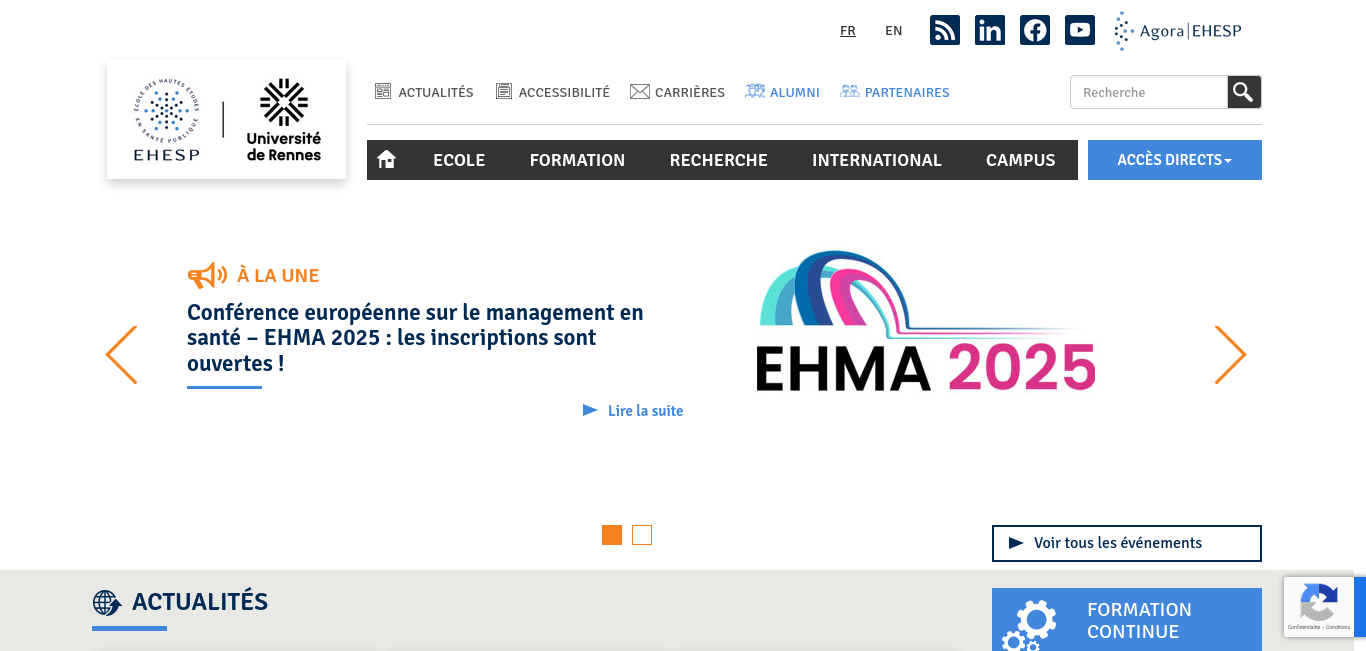Click the EHESP Université de Rennes logo

coord(227,120)
